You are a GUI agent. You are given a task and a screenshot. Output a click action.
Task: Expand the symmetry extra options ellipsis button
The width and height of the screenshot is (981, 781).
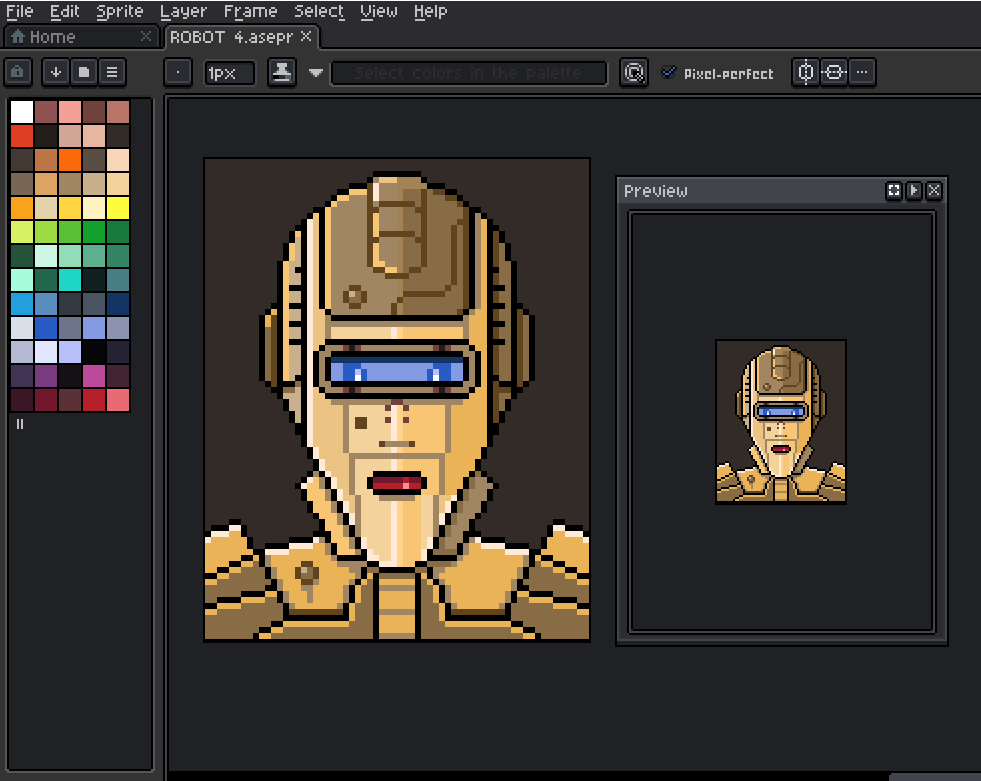tap(862, 72)
